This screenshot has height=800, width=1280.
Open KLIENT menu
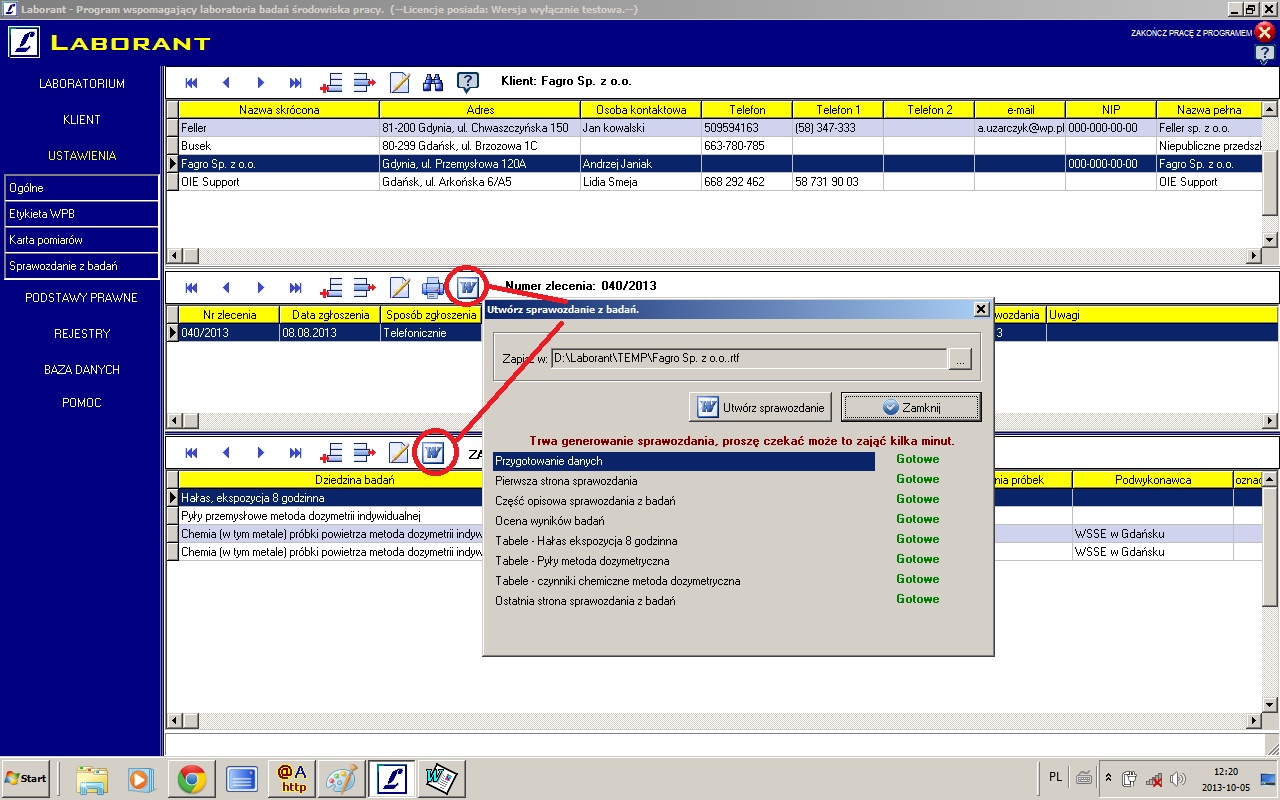click(x=82, y=120)
